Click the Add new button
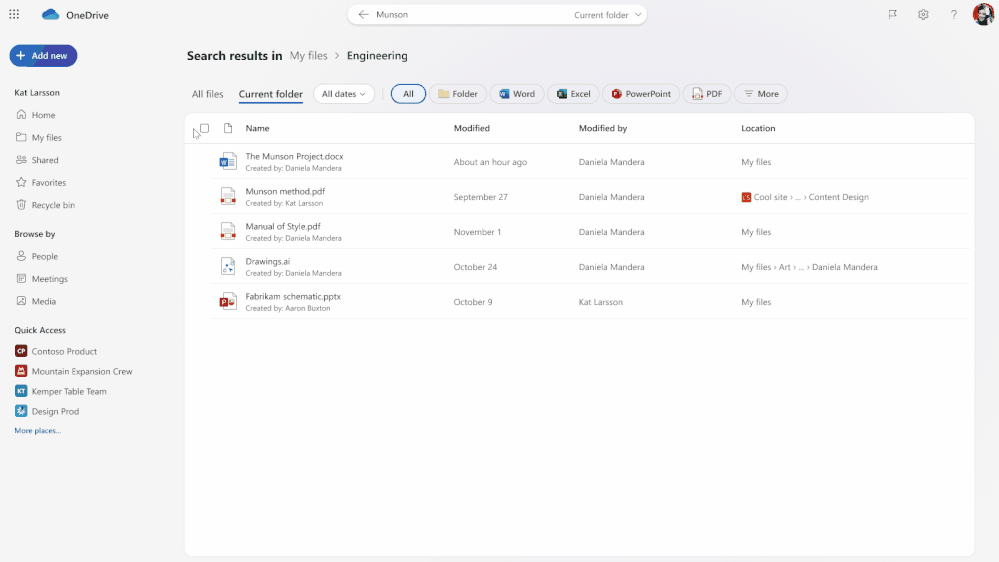Screen dimensions: 999x562 coord(43,56)
